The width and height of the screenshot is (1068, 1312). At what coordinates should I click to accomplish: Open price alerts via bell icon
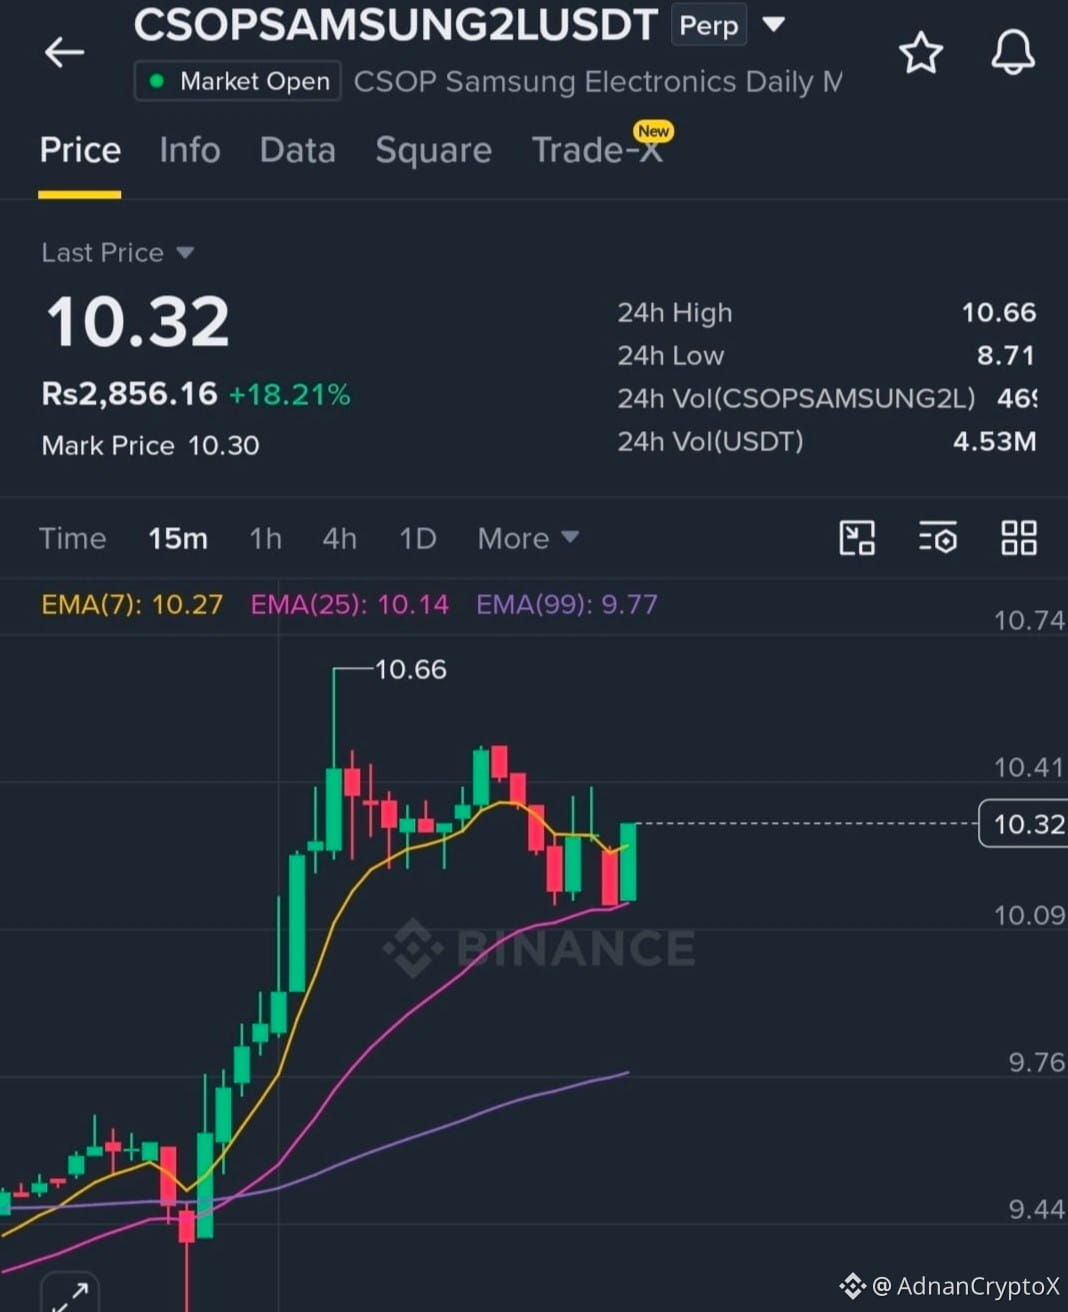[x=1012, y=51]
